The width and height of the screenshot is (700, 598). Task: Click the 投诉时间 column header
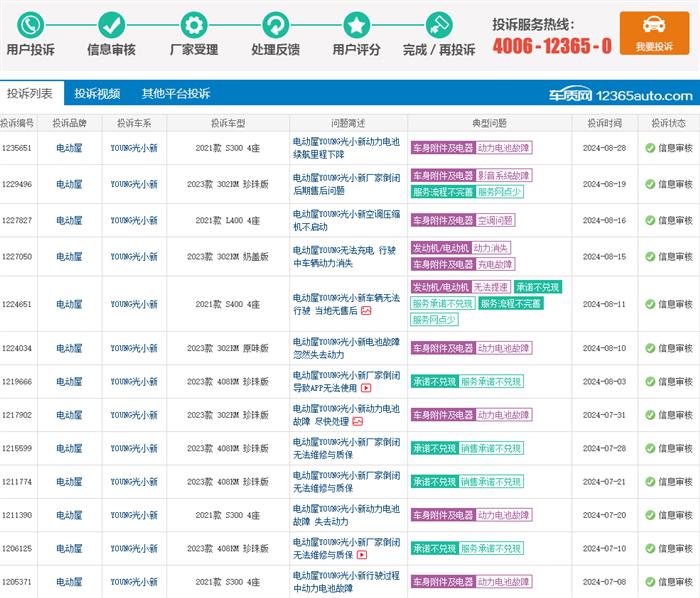pos(604,123)
